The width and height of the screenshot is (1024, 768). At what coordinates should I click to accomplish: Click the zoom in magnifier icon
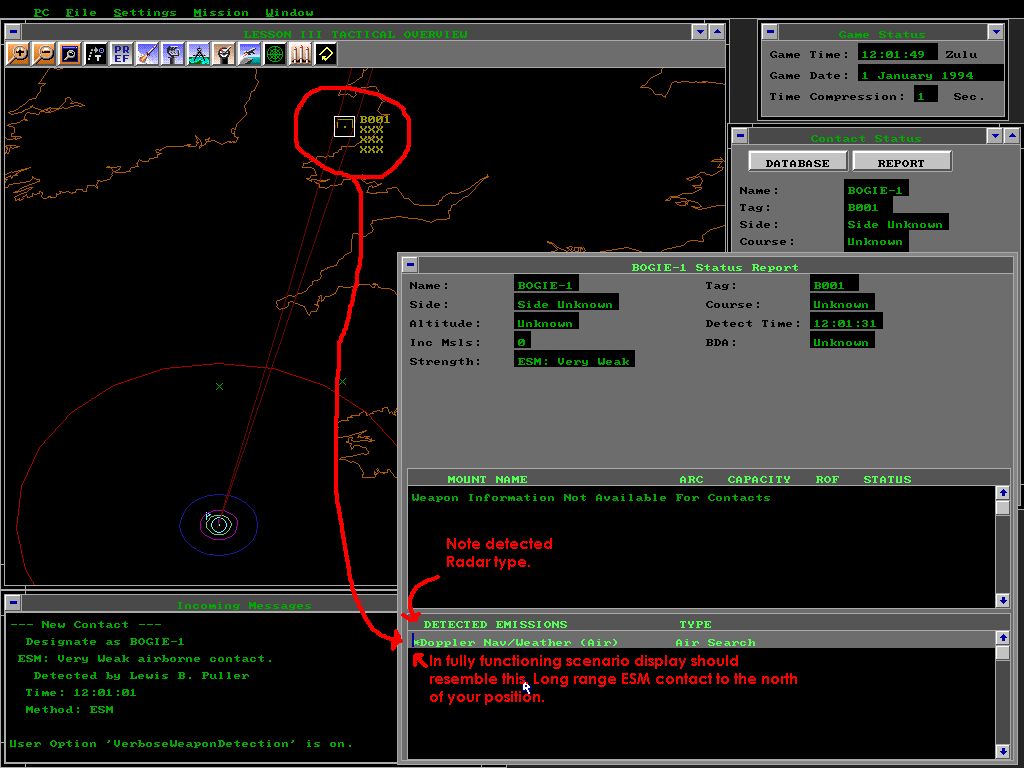click(x=19, y=54)
